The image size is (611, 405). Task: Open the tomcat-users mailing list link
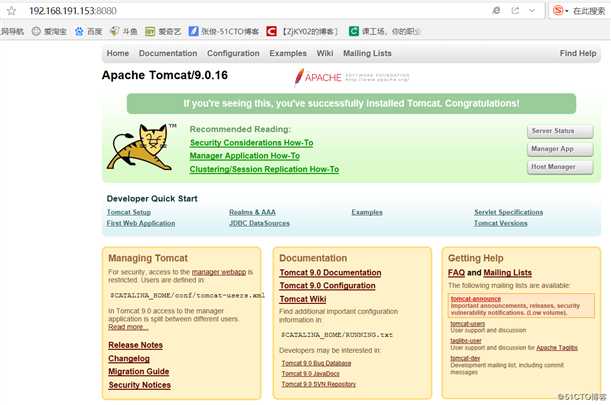pyautogui.click(x=468, y=324)
